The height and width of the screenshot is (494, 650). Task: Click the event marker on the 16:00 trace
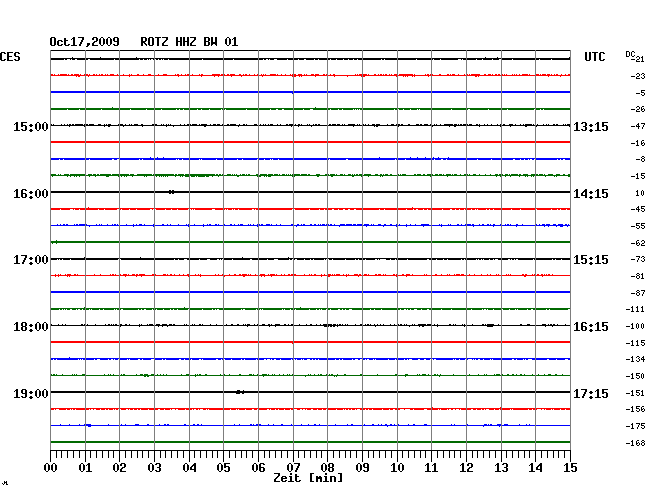tap(171, 192)
